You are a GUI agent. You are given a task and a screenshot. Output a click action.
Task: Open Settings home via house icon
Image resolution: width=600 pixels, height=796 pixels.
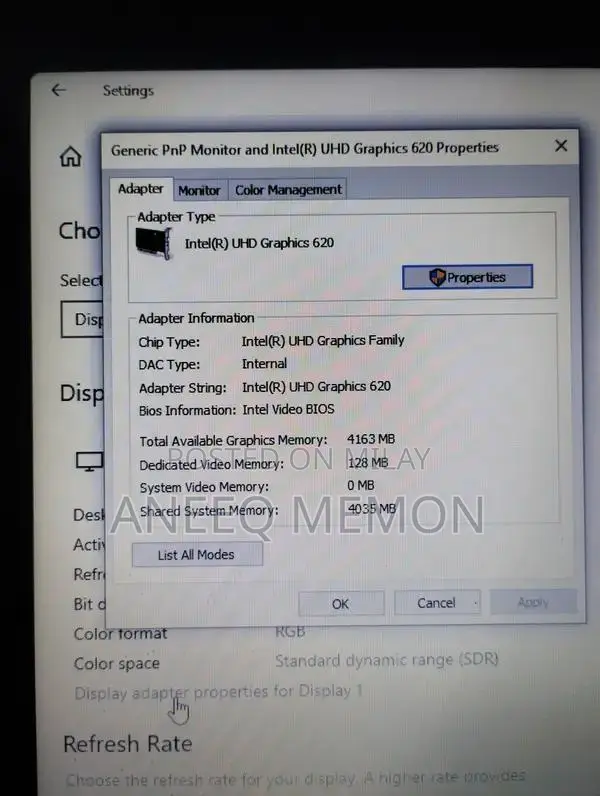71,156
